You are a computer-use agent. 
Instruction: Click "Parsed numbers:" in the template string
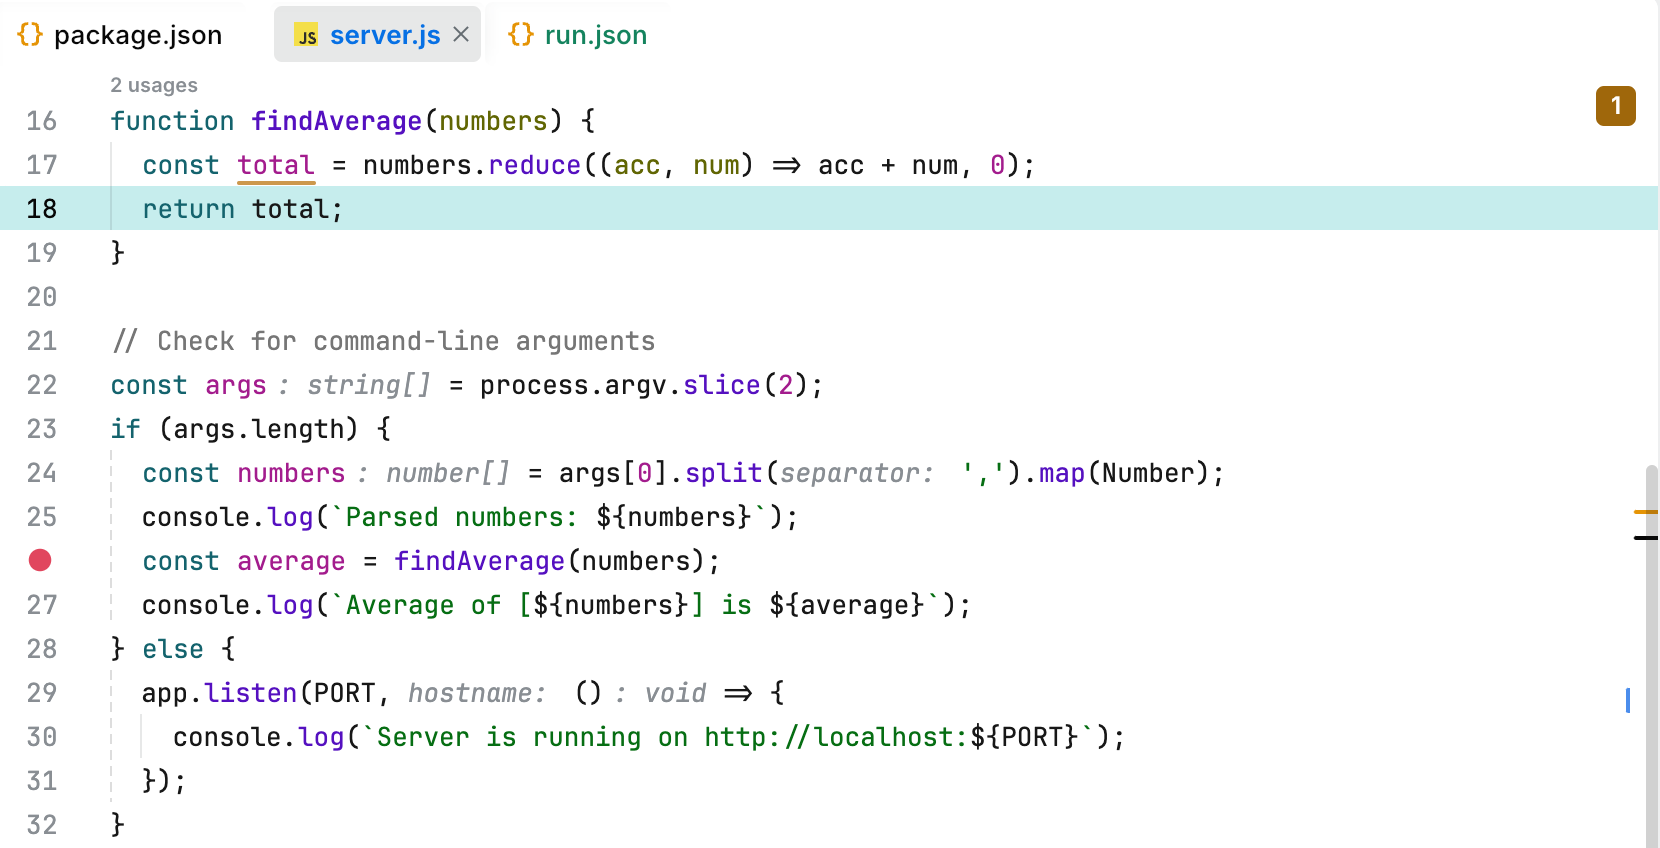tap(462, 517)
